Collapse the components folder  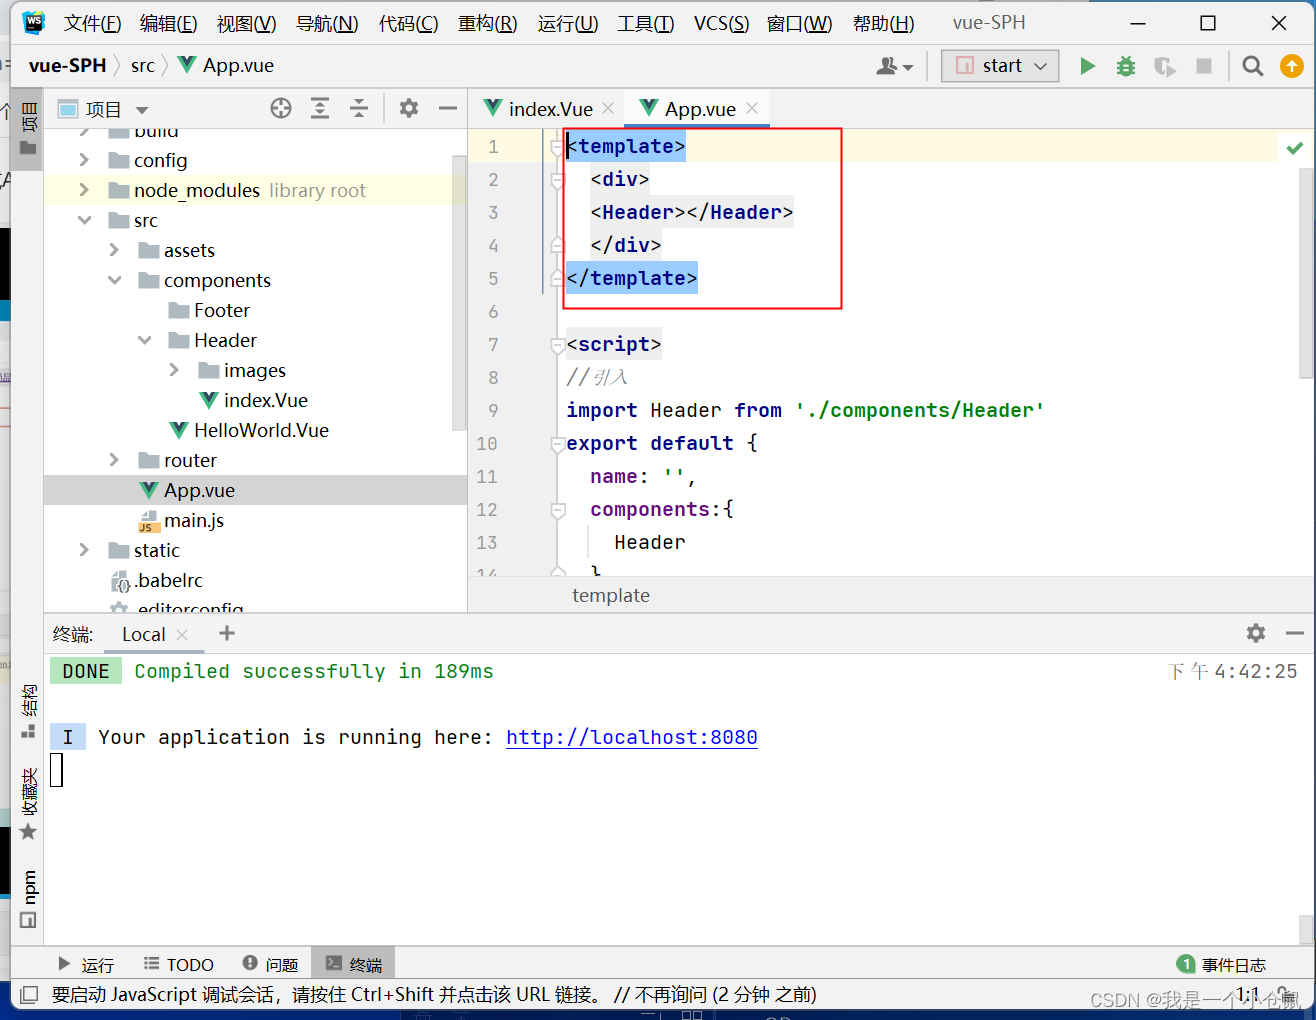[x=114, y=280]
